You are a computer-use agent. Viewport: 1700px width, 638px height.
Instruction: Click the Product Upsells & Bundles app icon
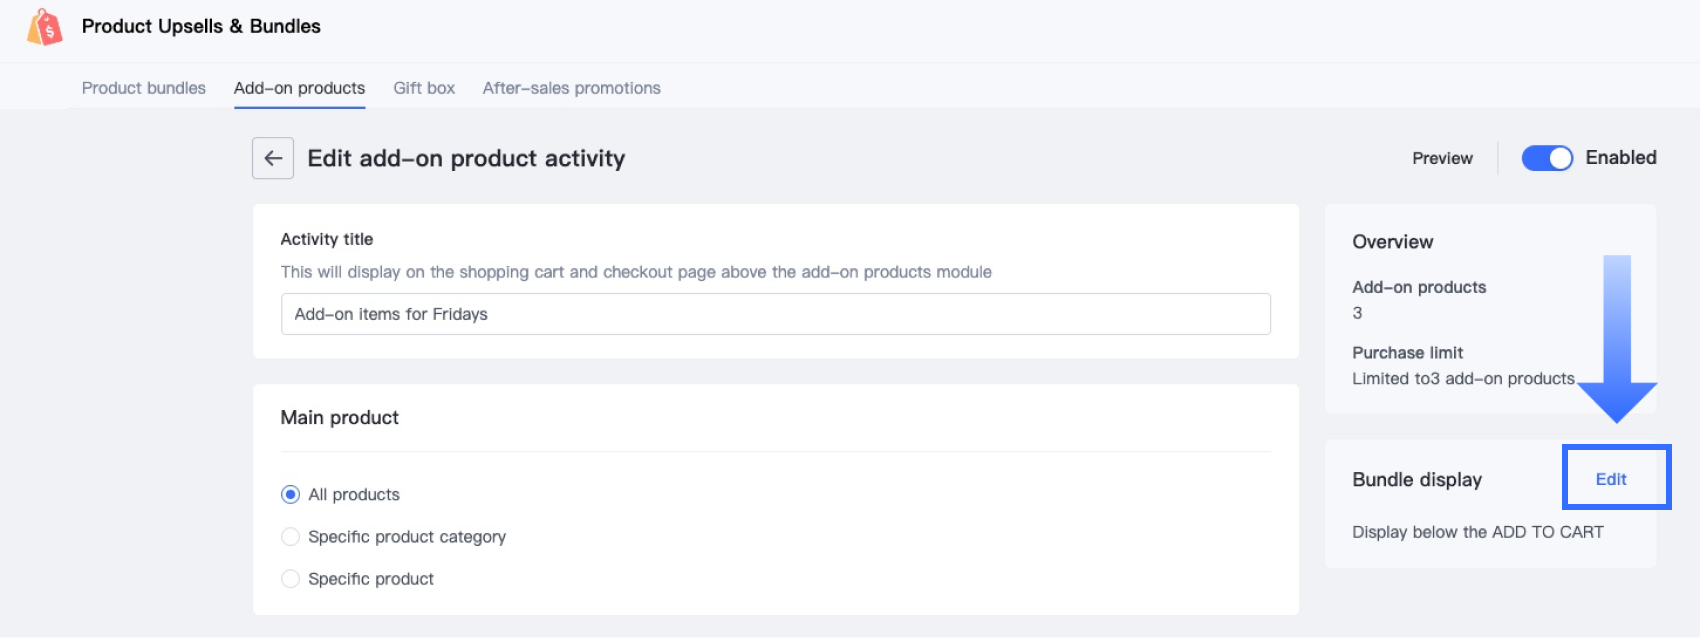tap(45, 27)
